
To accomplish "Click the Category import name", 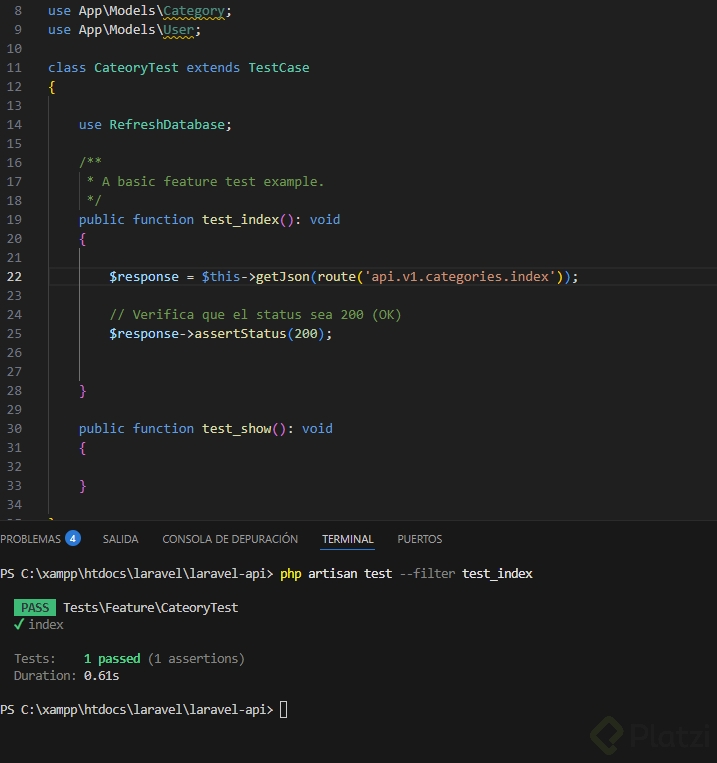I will coord(194,11).
